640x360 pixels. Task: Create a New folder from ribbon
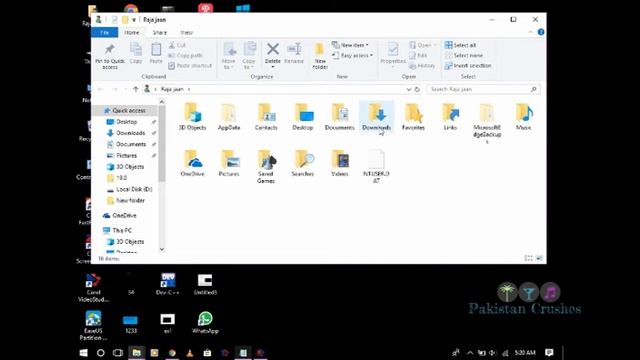320,56
